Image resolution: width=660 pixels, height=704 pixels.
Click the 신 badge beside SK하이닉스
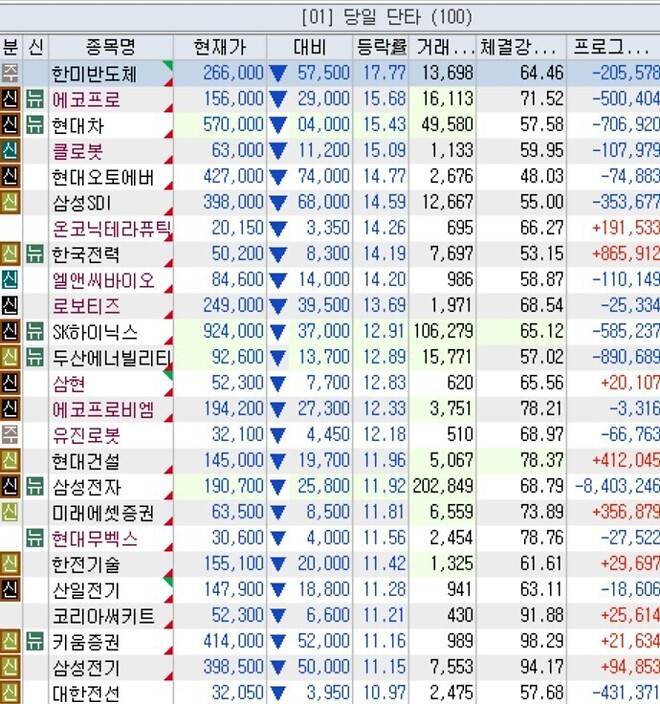[10, 331]
